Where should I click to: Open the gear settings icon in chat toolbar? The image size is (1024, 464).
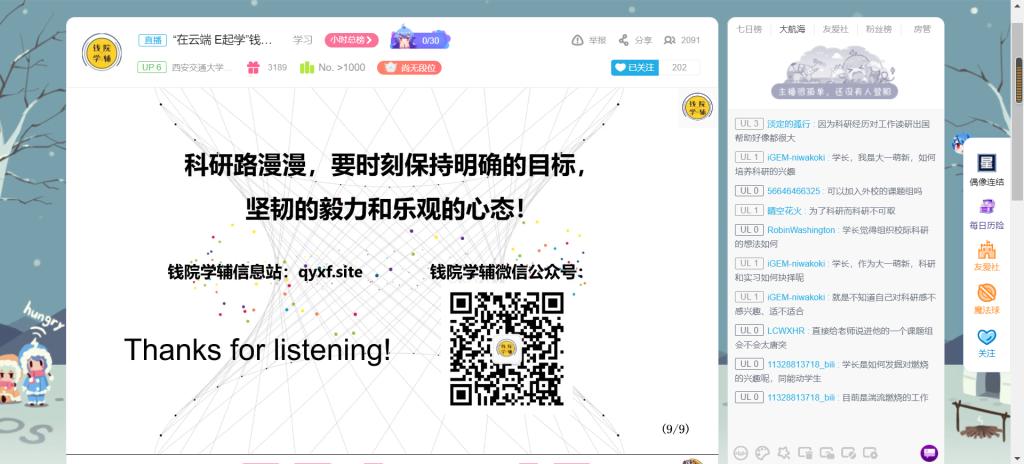(784, 452)
